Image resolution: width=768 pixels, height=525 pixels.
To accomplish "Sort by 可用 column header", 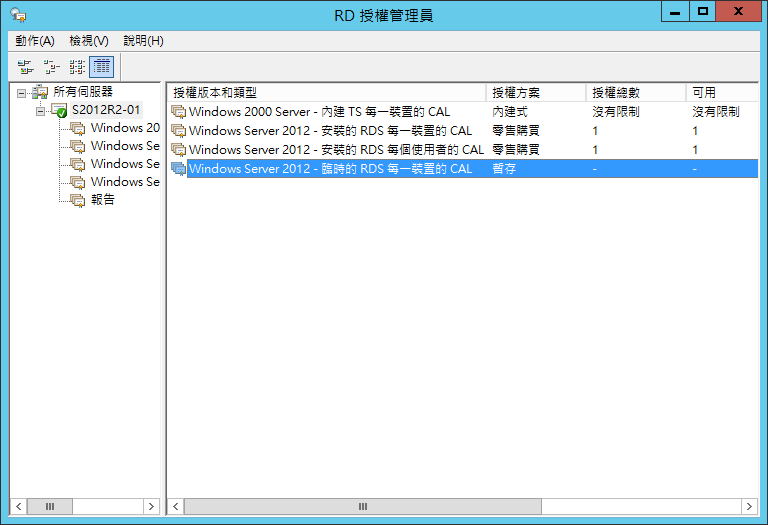I will point(722,93).
